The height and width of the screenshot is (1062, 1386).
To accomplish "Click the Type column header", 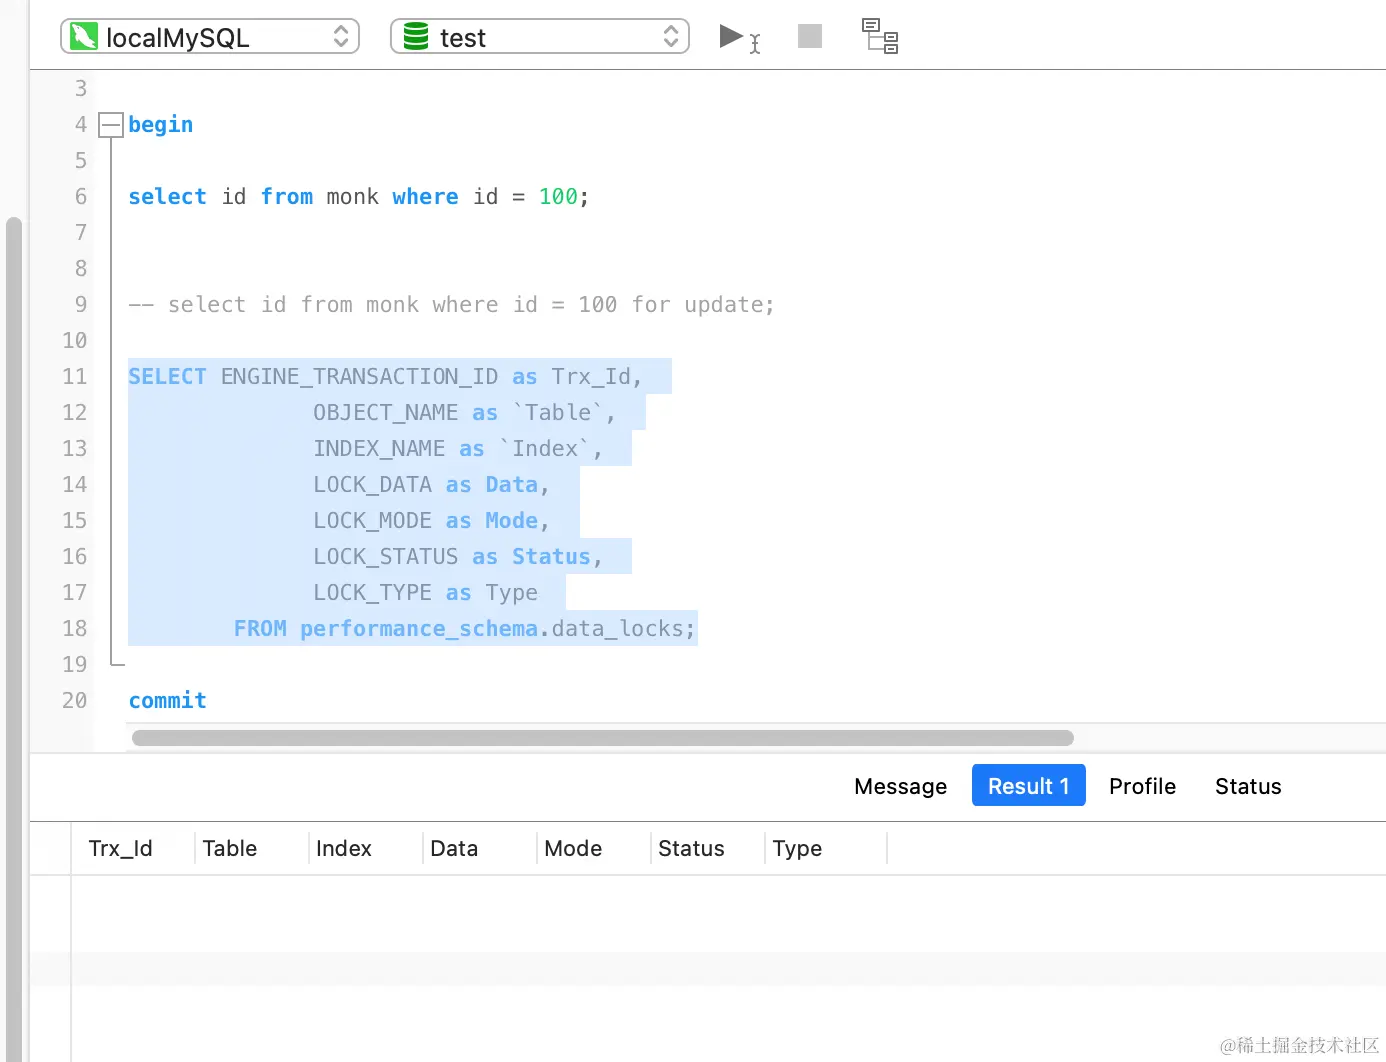I will pos(826,848).
